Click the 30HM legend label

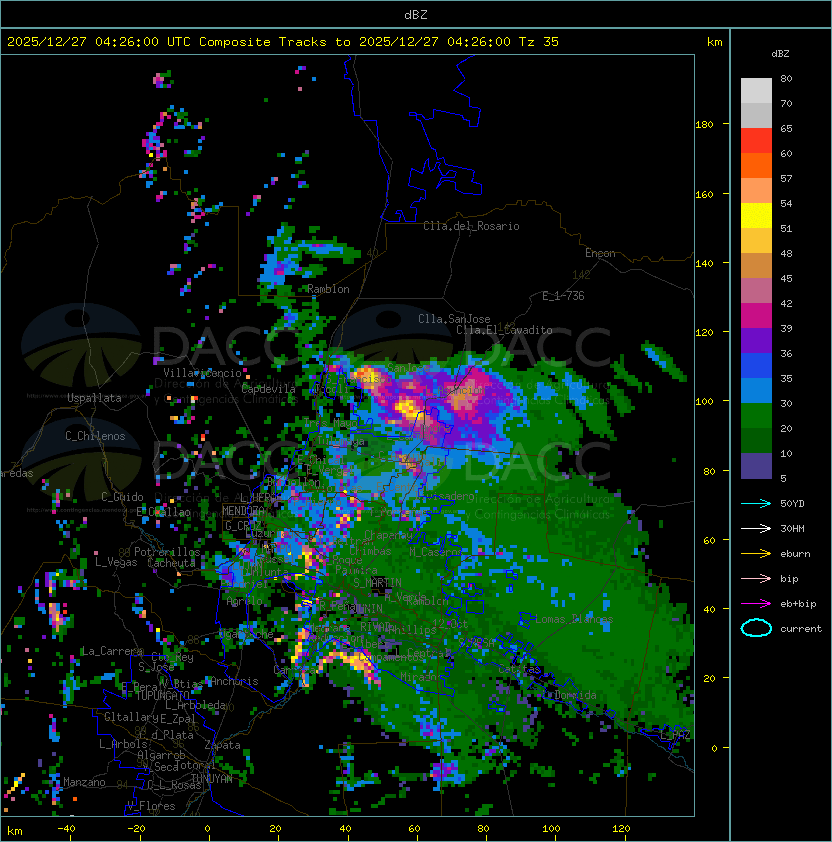[792, 528]
